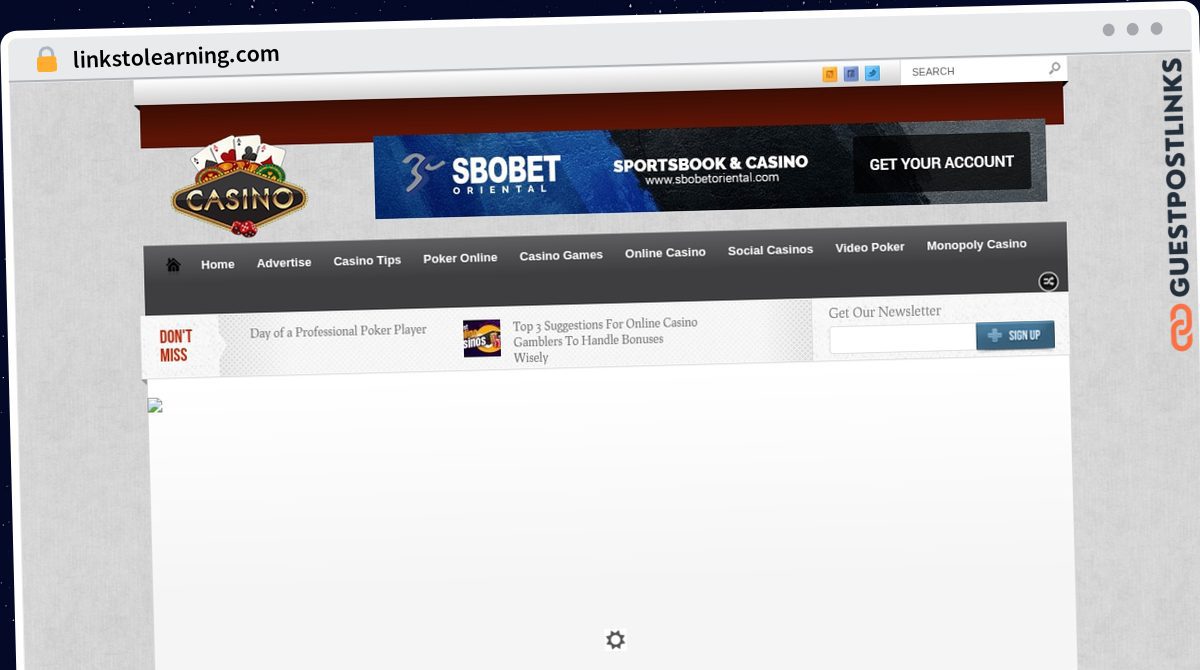Open the 'Top 3 Suggestions' casino bonuses article
The width and height of the screenshot is (1200, 670).
(x=604, y=340)
